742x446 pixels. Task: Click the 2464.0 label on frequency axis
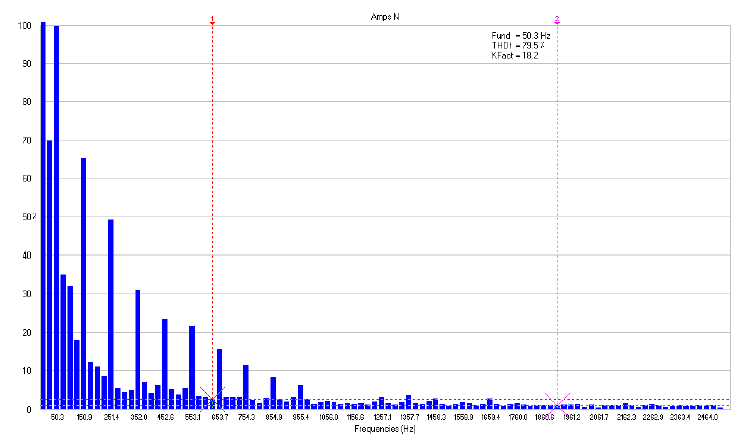click(x=706, y=416)
